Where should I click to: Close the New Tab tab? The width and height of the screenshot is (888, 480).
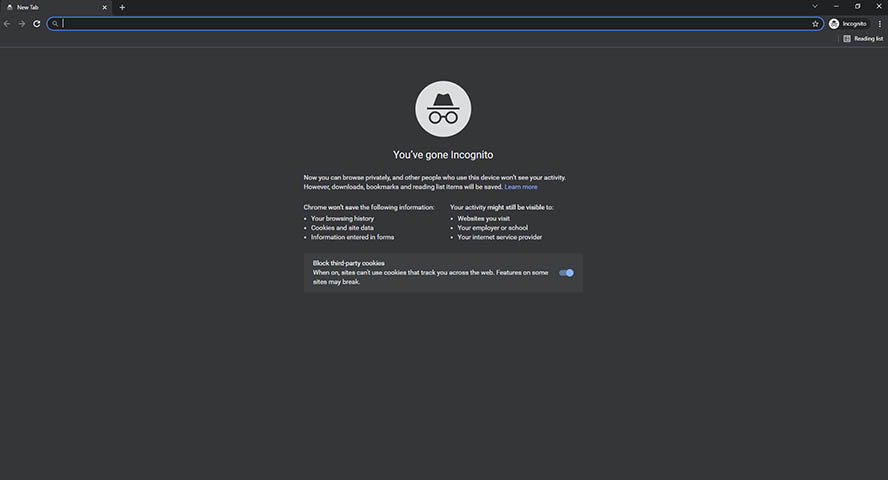[104, 7]
